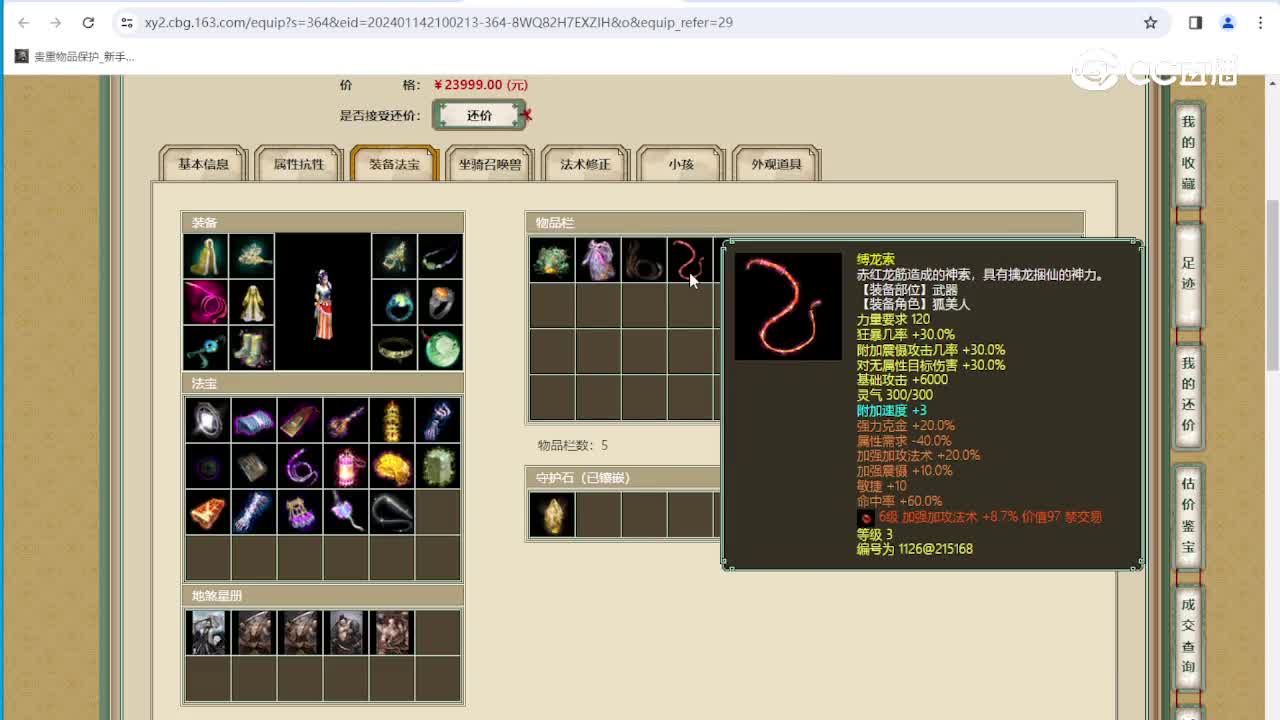Click the 缚龙索 item name in tooltip
Image resolution: width=1280 pixels, height=720 pixels.
coord(876,259)
